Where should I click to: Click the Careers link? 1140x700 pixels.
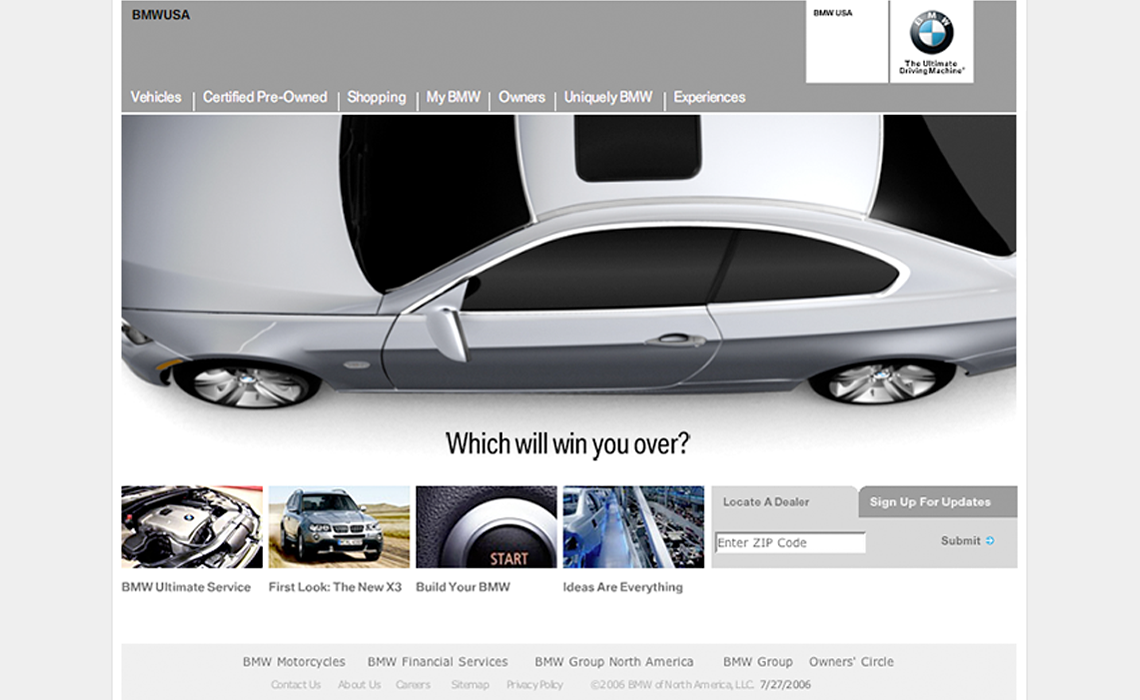point(413,685)
